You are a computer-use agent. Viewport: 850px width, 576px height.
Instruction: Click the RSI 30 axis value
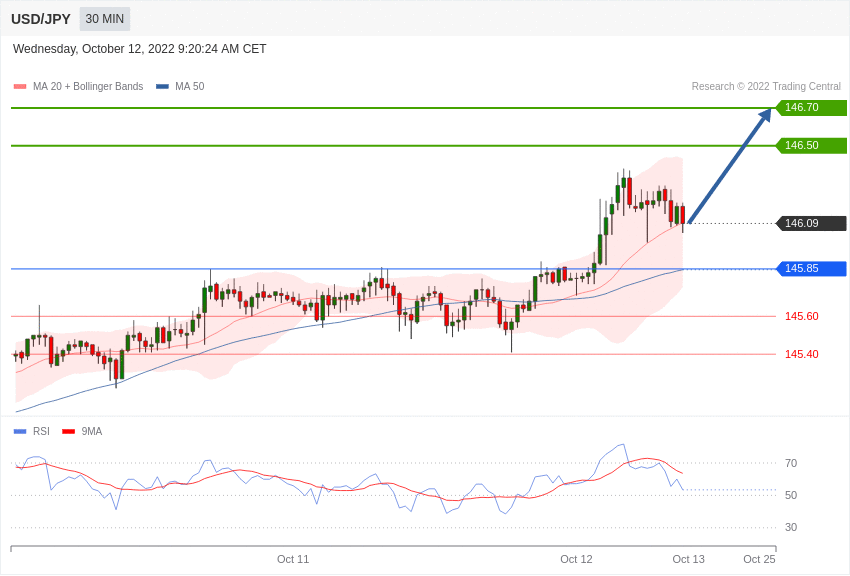791,527
